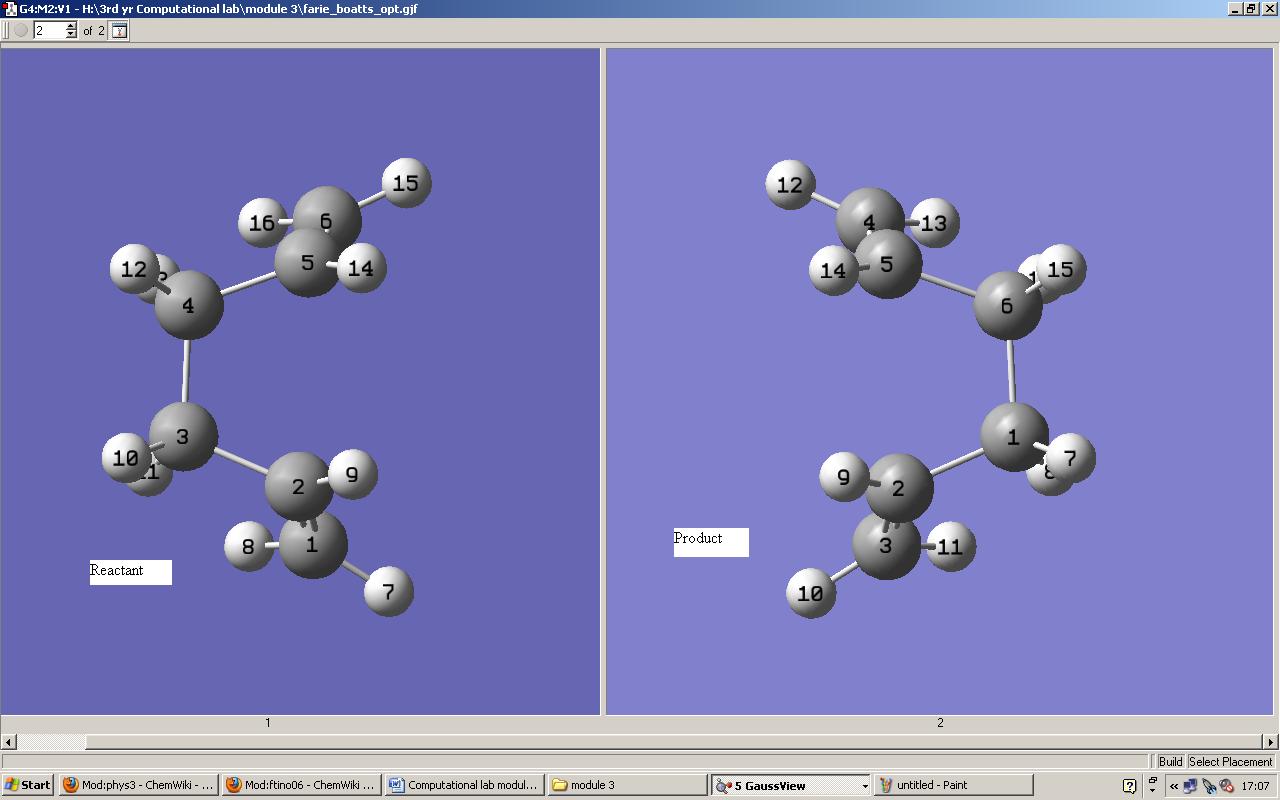Switch to untitled - Paint taskbar window

click(x=952, y=785)
